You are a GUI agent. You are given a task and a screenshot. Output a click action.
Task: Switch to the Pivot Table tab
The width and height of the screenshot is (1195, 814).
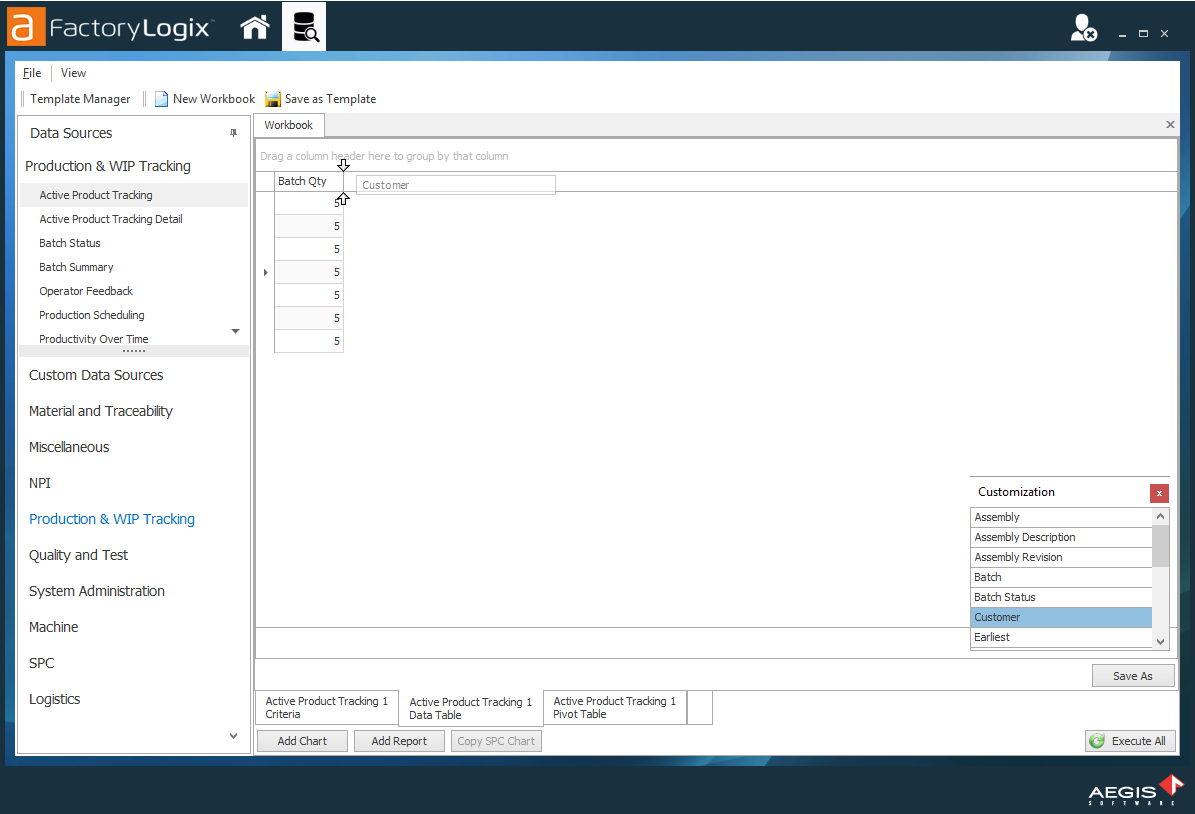613,707
